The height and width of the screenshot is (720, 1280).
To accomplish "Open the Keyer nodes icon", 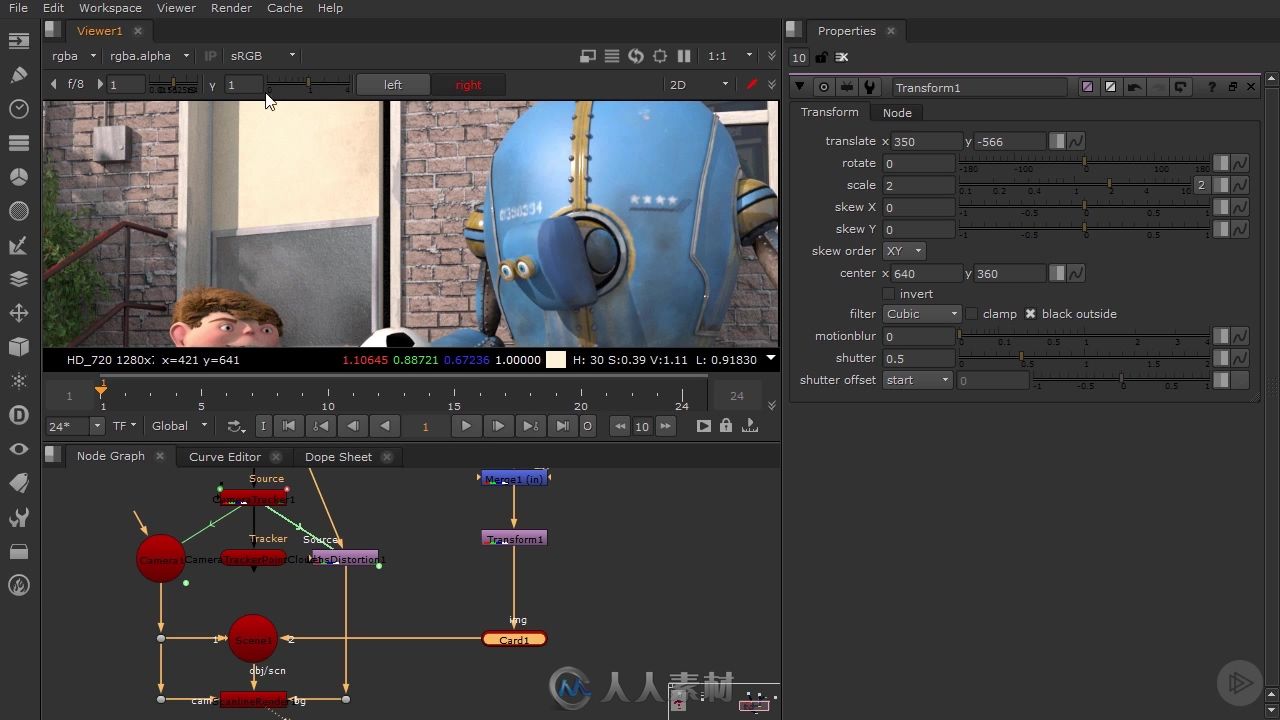I will 19,245.
